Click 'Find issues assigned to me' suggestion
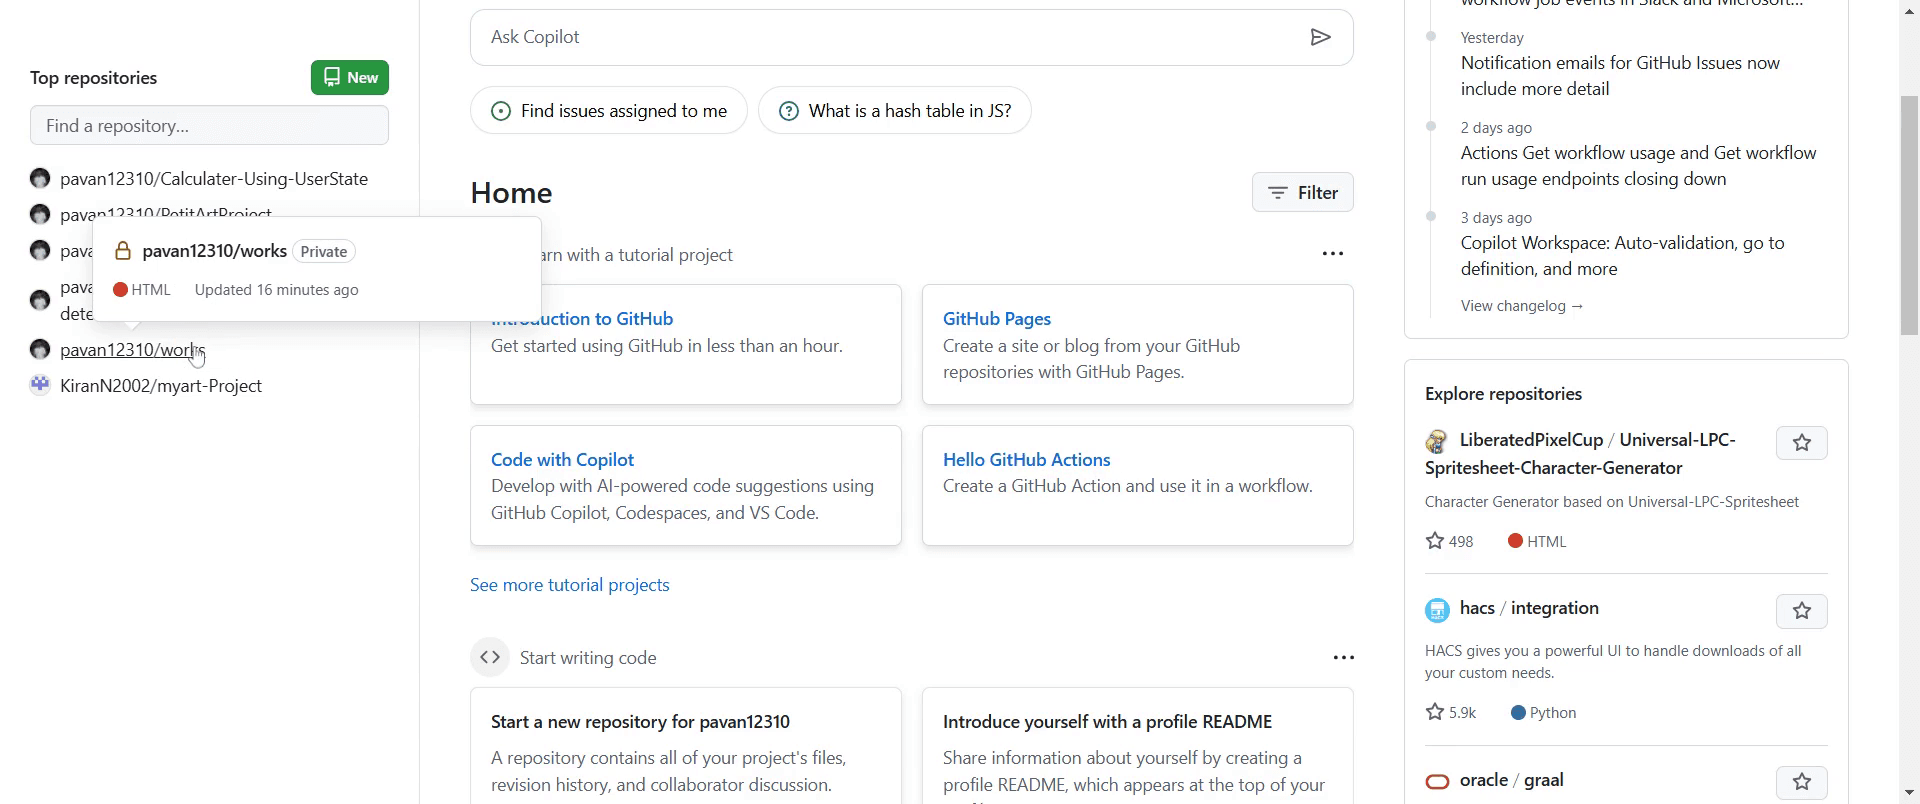Image resolution: width=1920 pixels, height=804 pixels. point(609,111)
